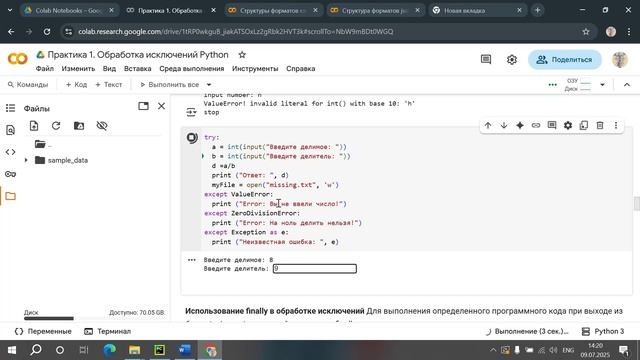The image size is (640, 360).
Task: Open more cell actions menu
Action: click(616, 125)
